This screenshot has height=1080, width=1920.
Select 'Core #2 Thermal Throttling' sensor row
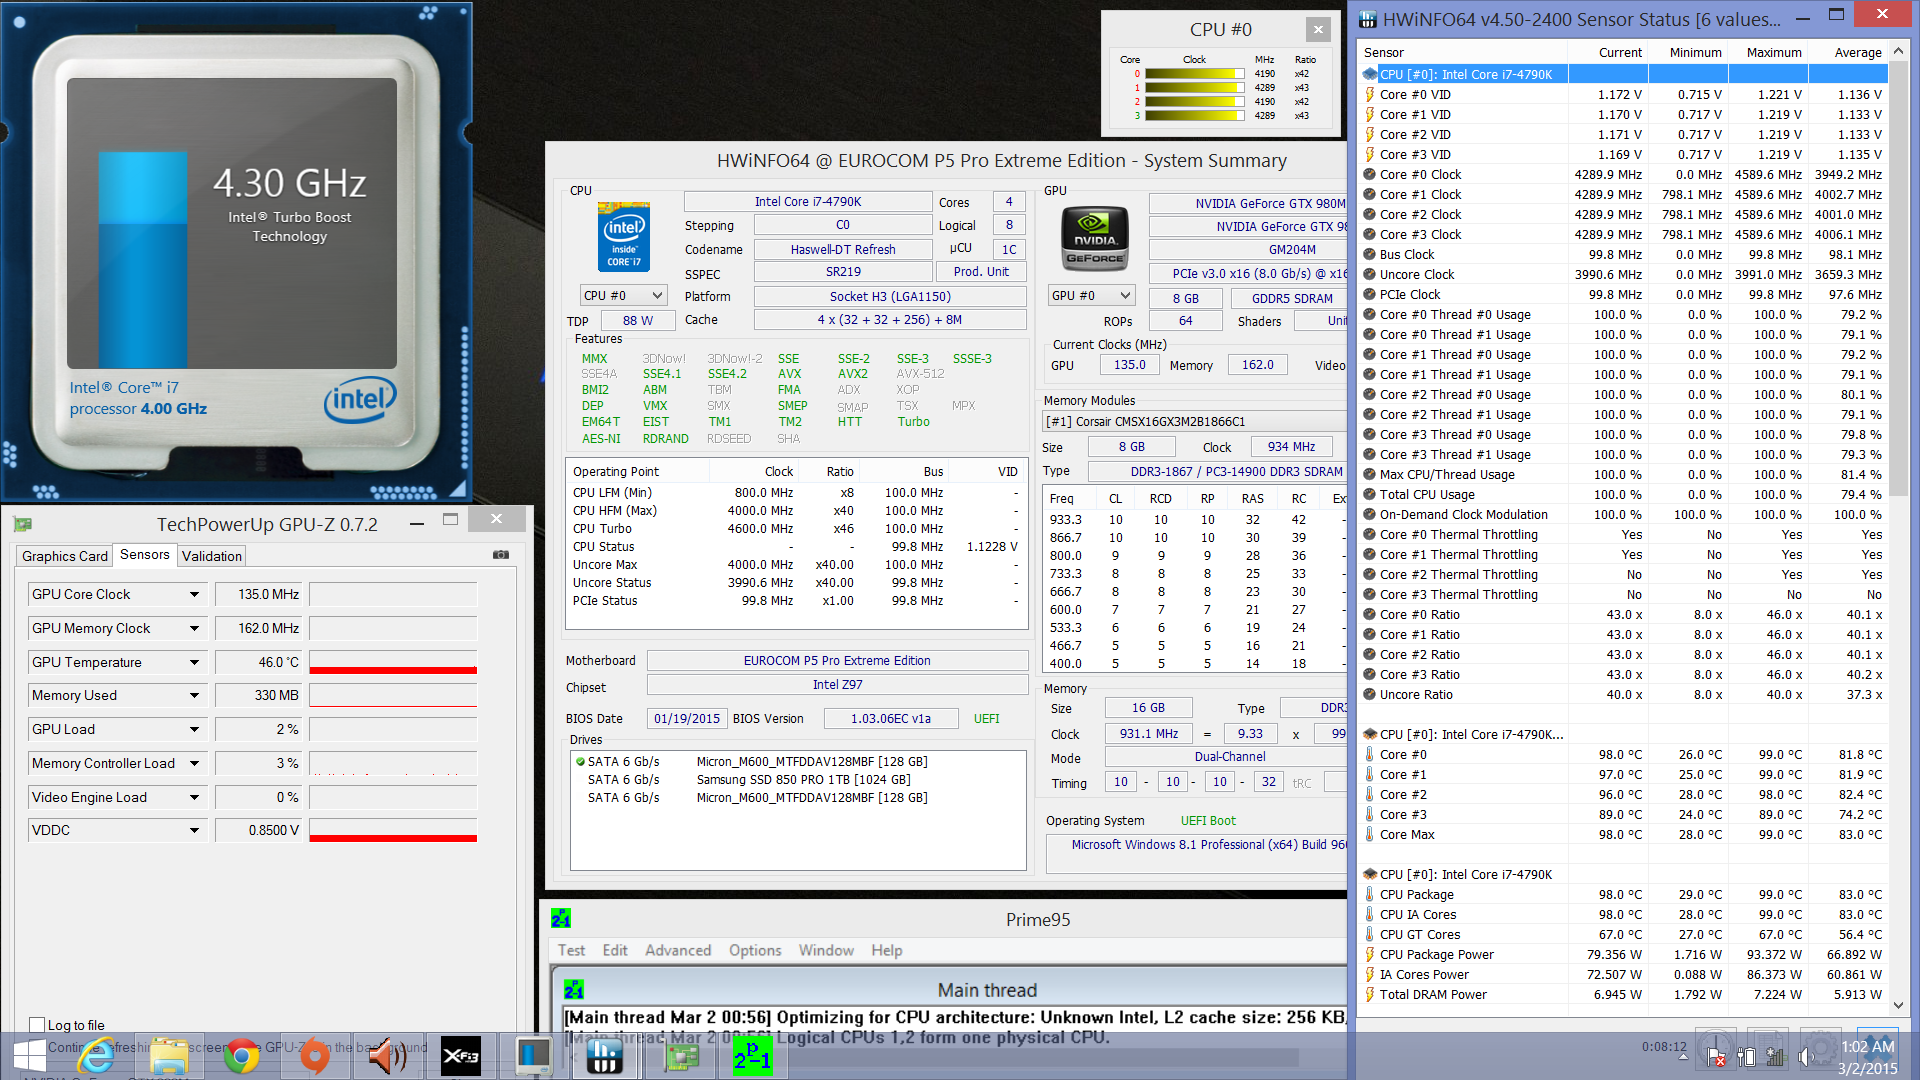tap(1623, 574)
